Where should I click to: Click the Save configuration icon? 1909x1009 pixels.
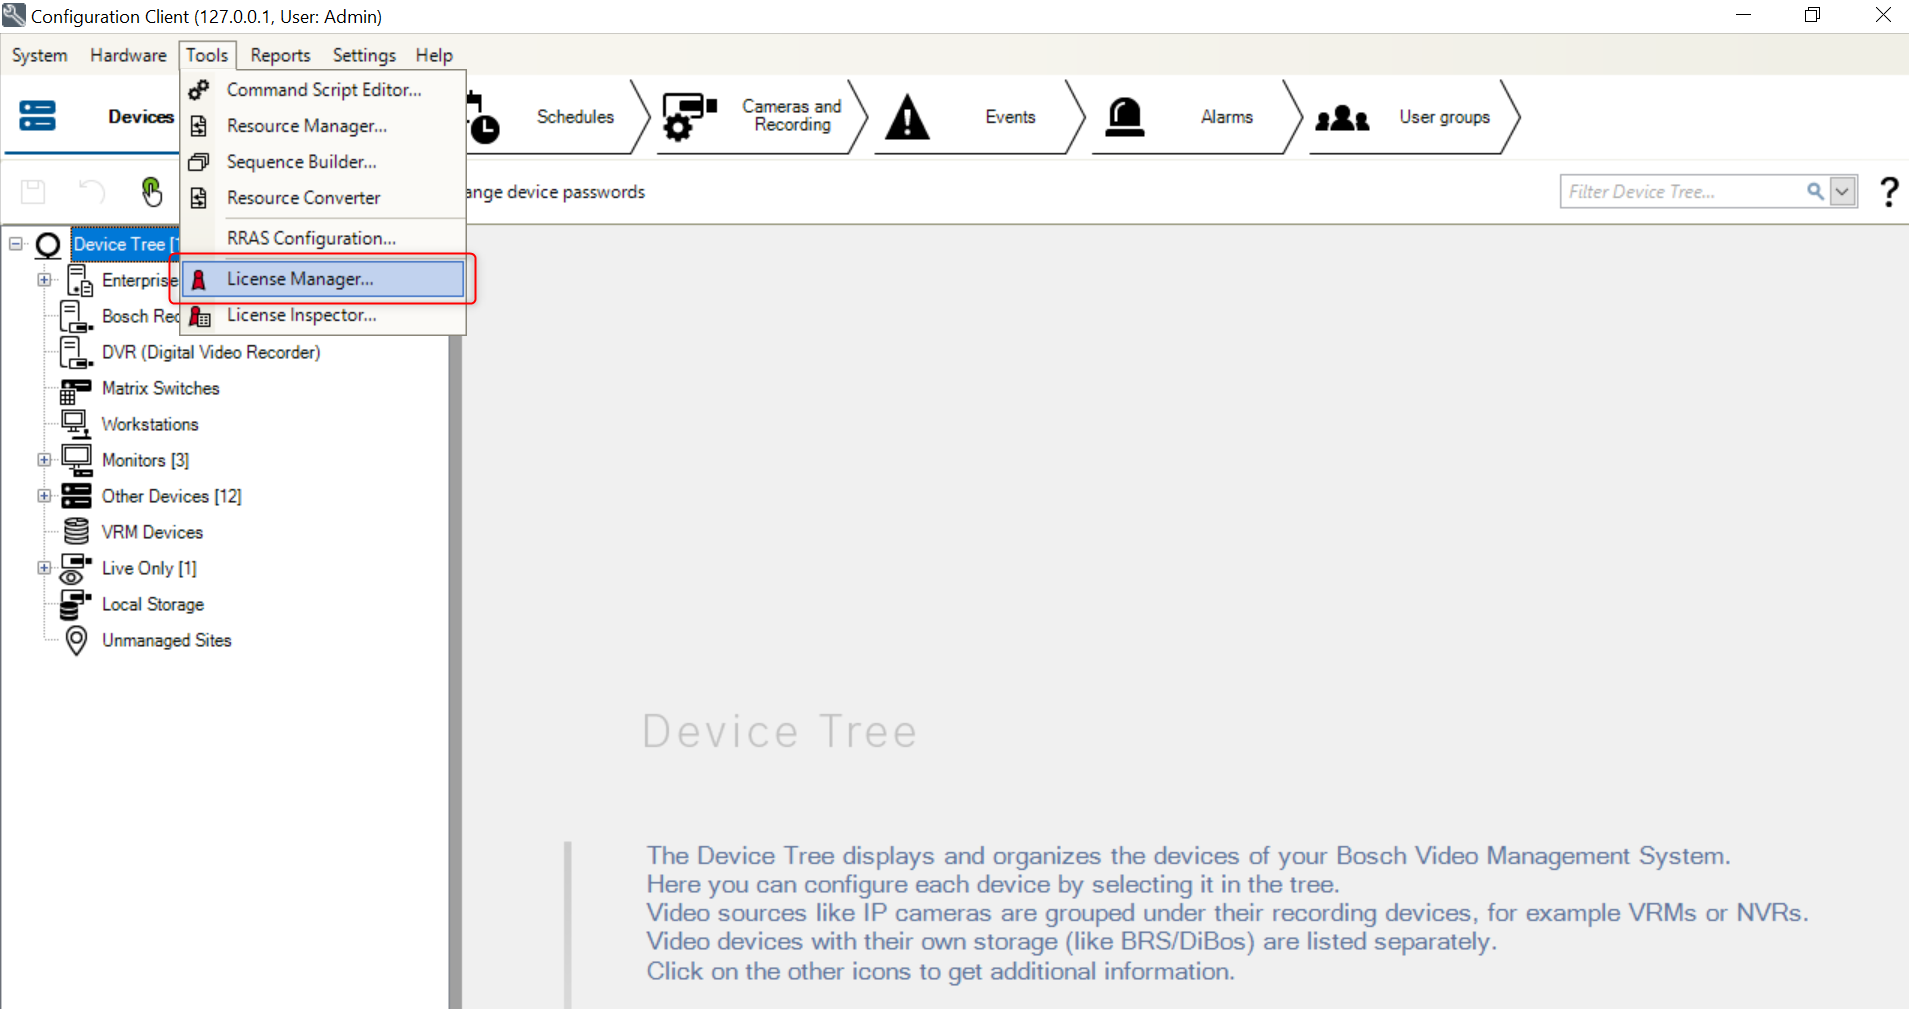(x=33, y=191)
